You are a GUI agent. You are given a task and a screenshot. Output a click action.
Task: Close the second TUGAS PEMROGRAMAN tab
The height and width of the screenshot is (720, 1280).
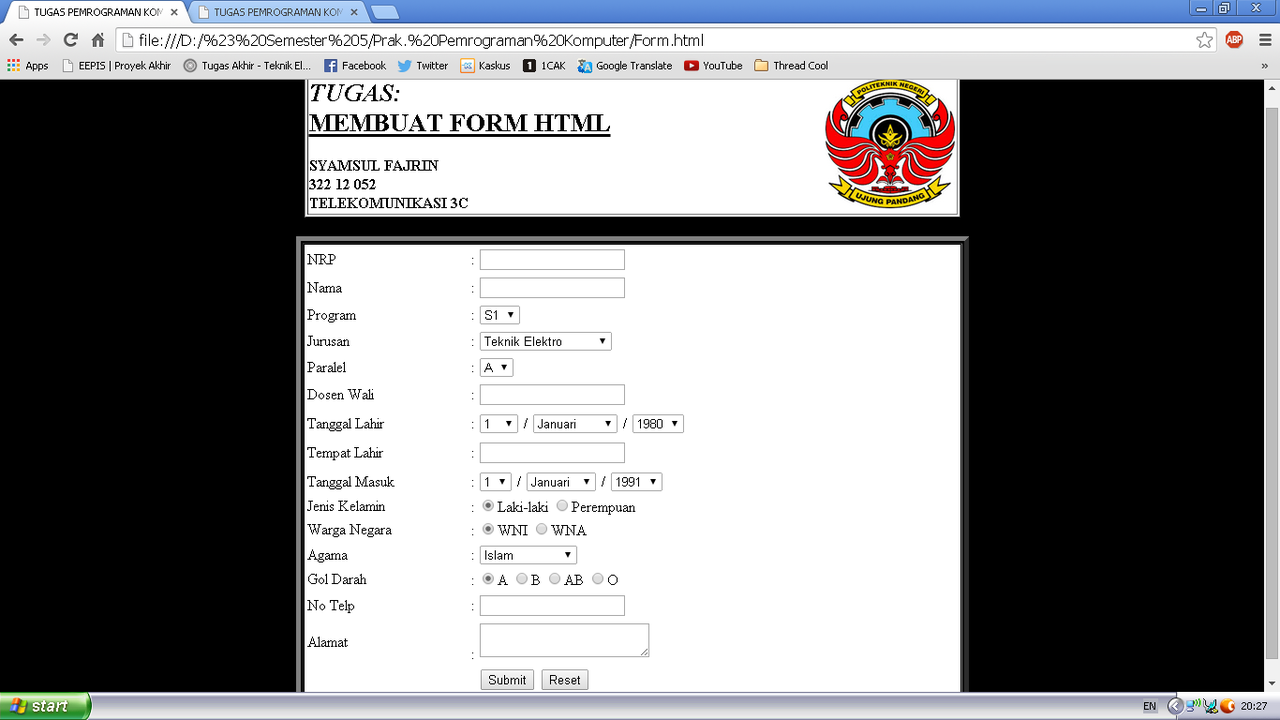(x=354, y=12)
